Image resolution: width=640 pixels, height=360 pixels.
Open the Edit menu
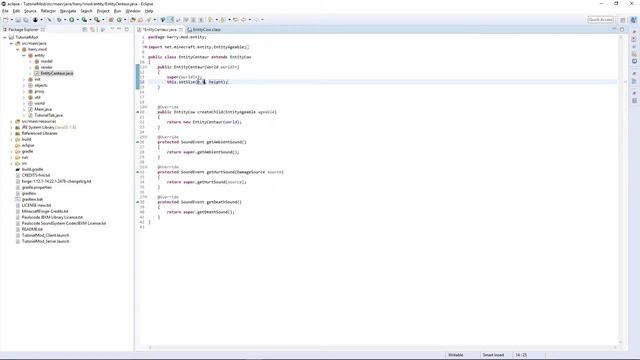[16, 11]
